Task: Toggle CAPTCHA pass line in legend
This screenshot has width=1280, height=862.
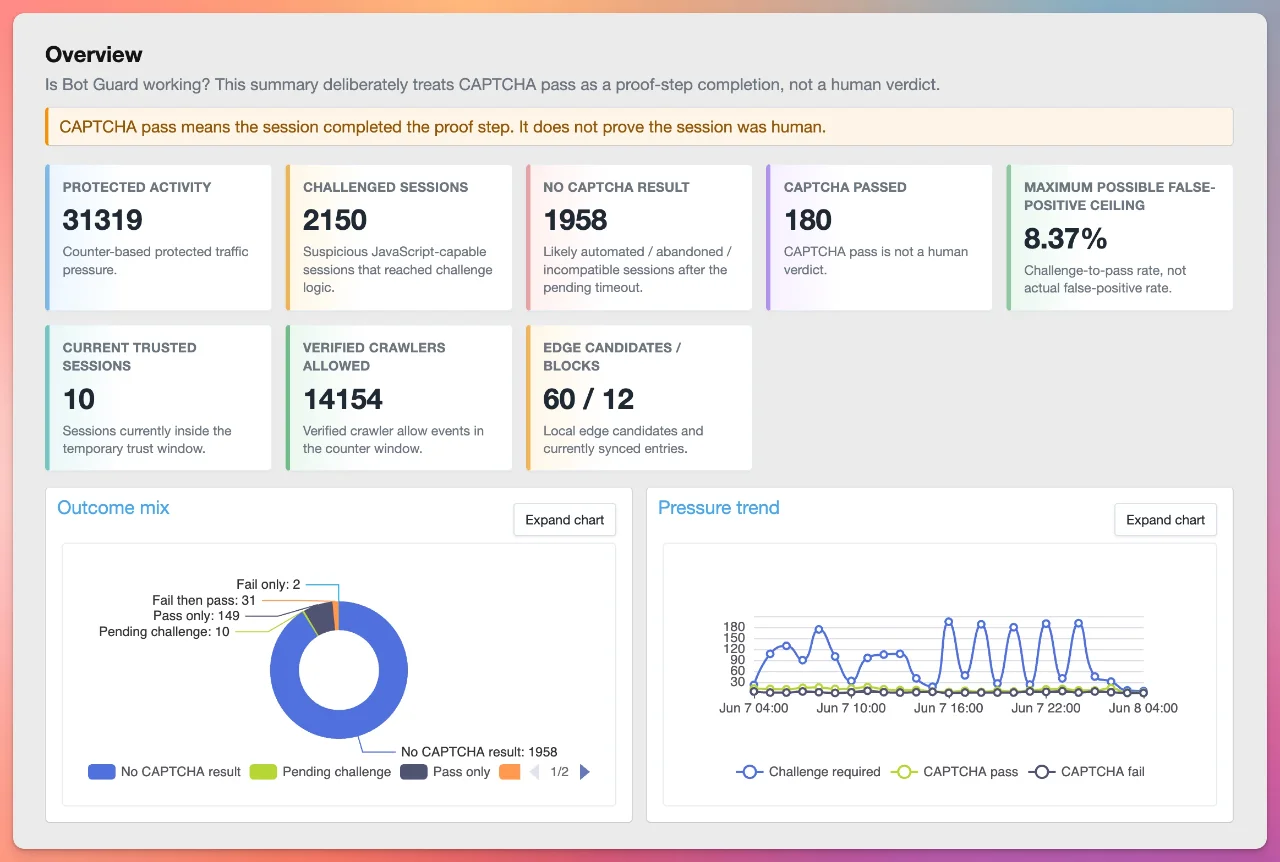Action: coord(955,772)
